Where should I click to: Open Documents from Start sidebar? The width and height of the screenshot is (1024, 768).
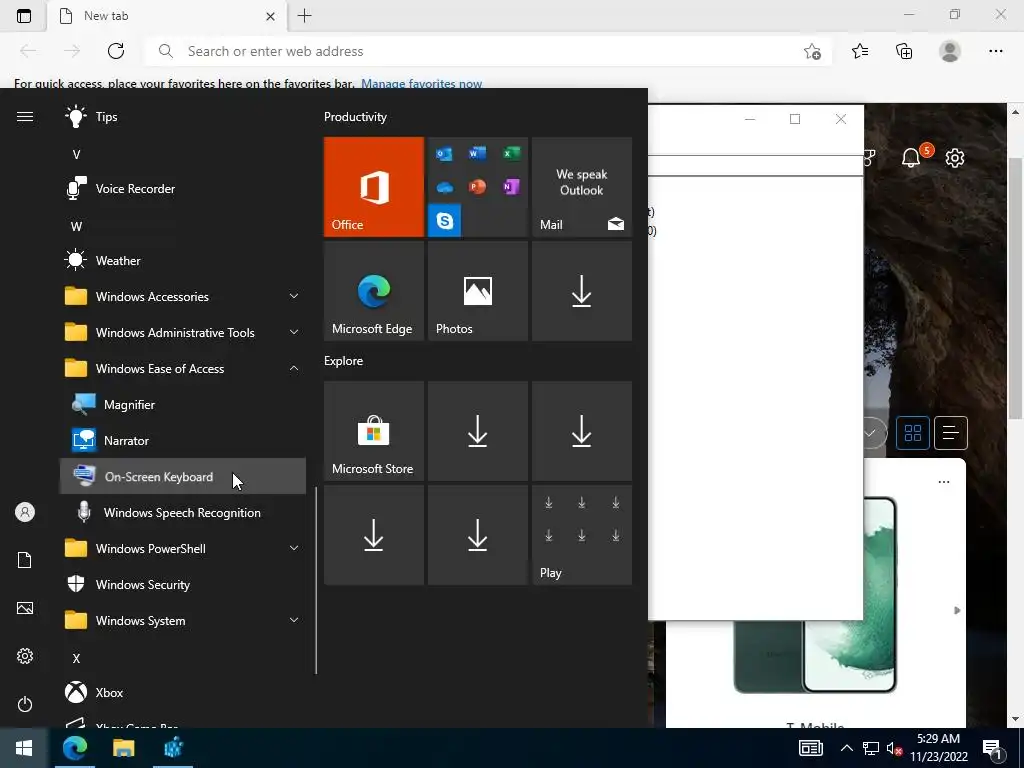click(25, 560)
